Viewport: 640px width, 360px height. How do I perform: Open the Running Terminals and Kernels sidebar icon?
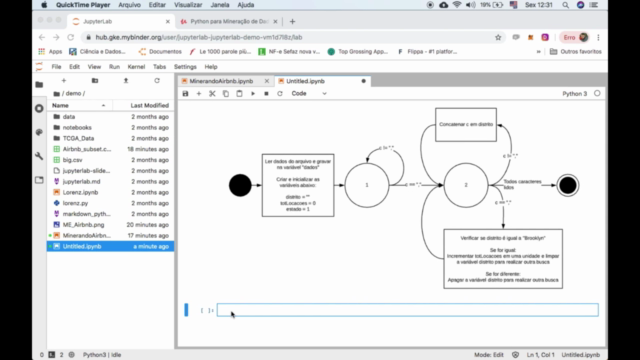click(39, 108)
